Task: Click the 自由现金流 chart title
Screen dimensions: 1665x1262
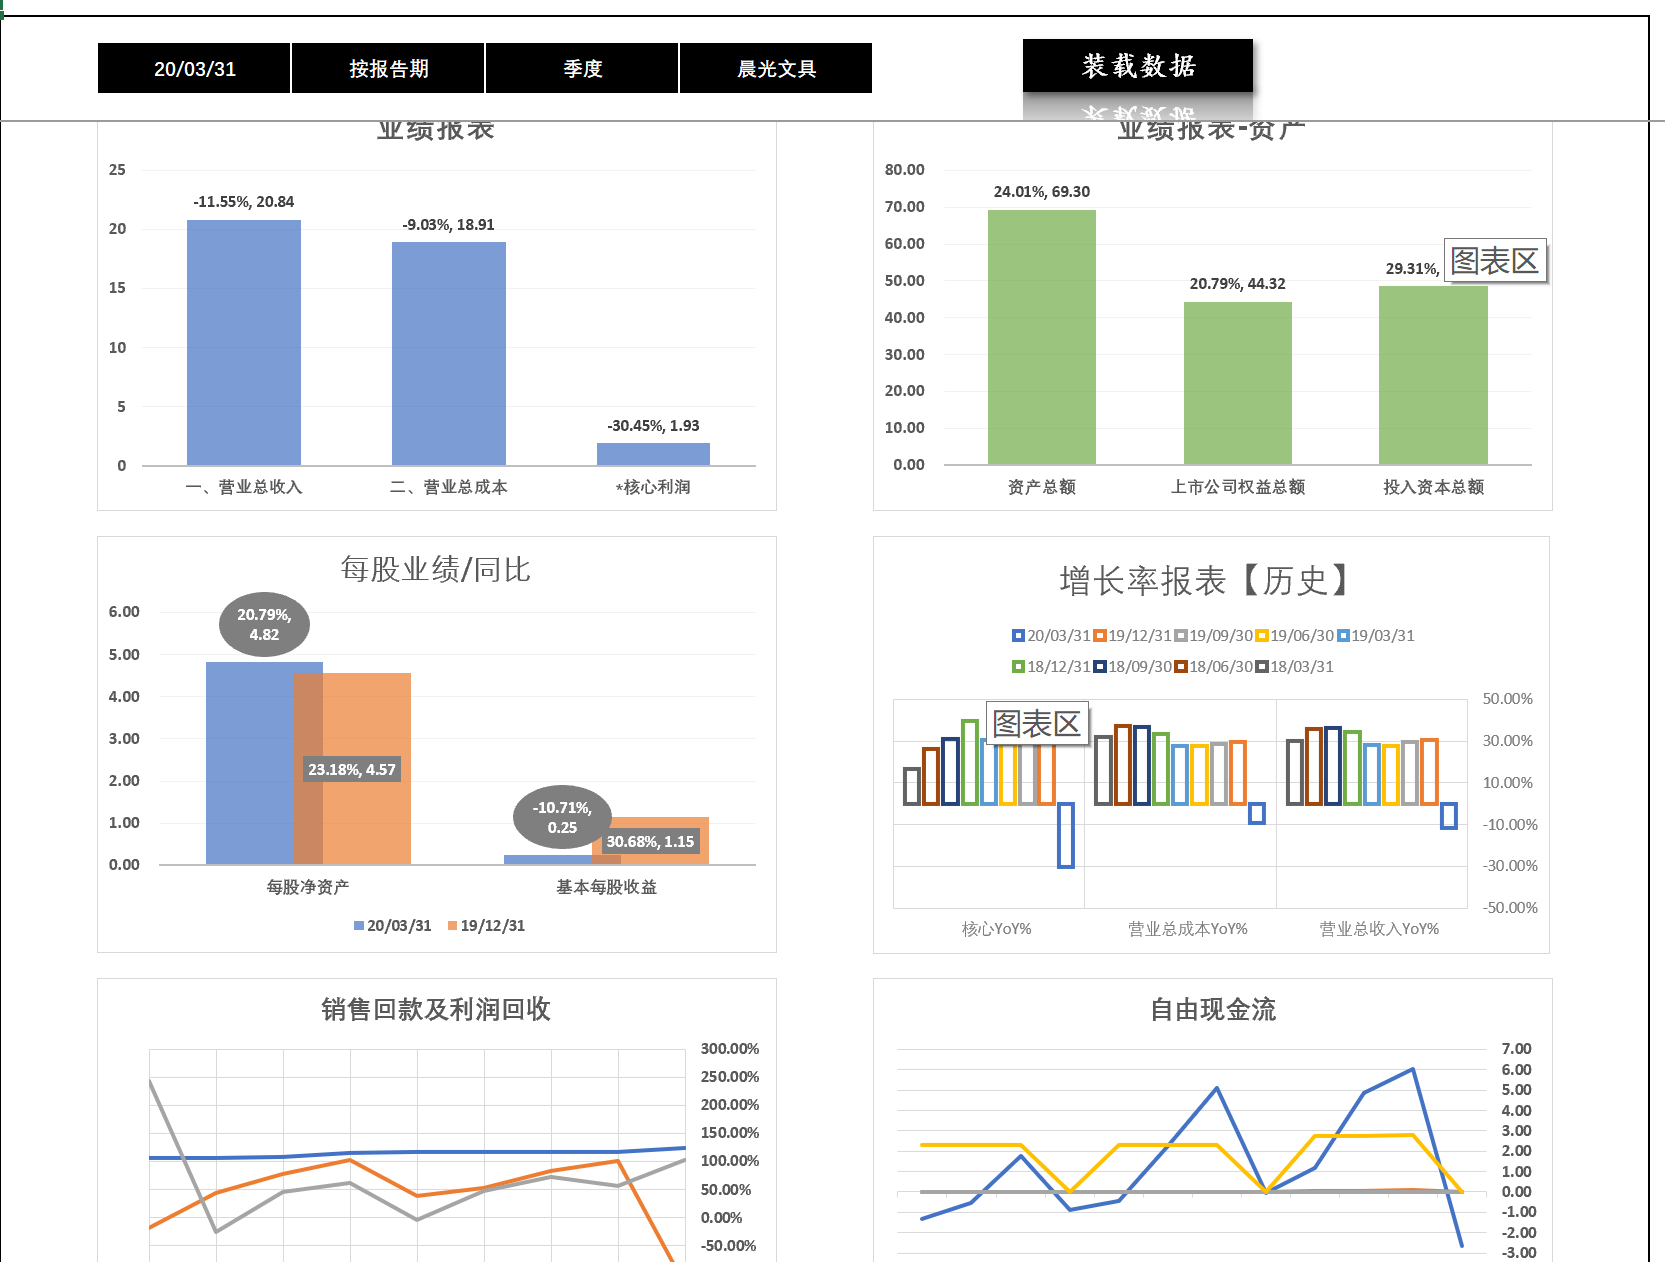Action: pos(1212,1009)
